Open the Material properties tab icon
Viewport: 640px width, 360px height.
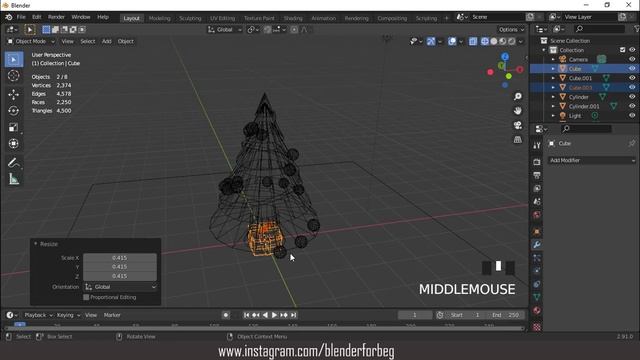(537, 310)
